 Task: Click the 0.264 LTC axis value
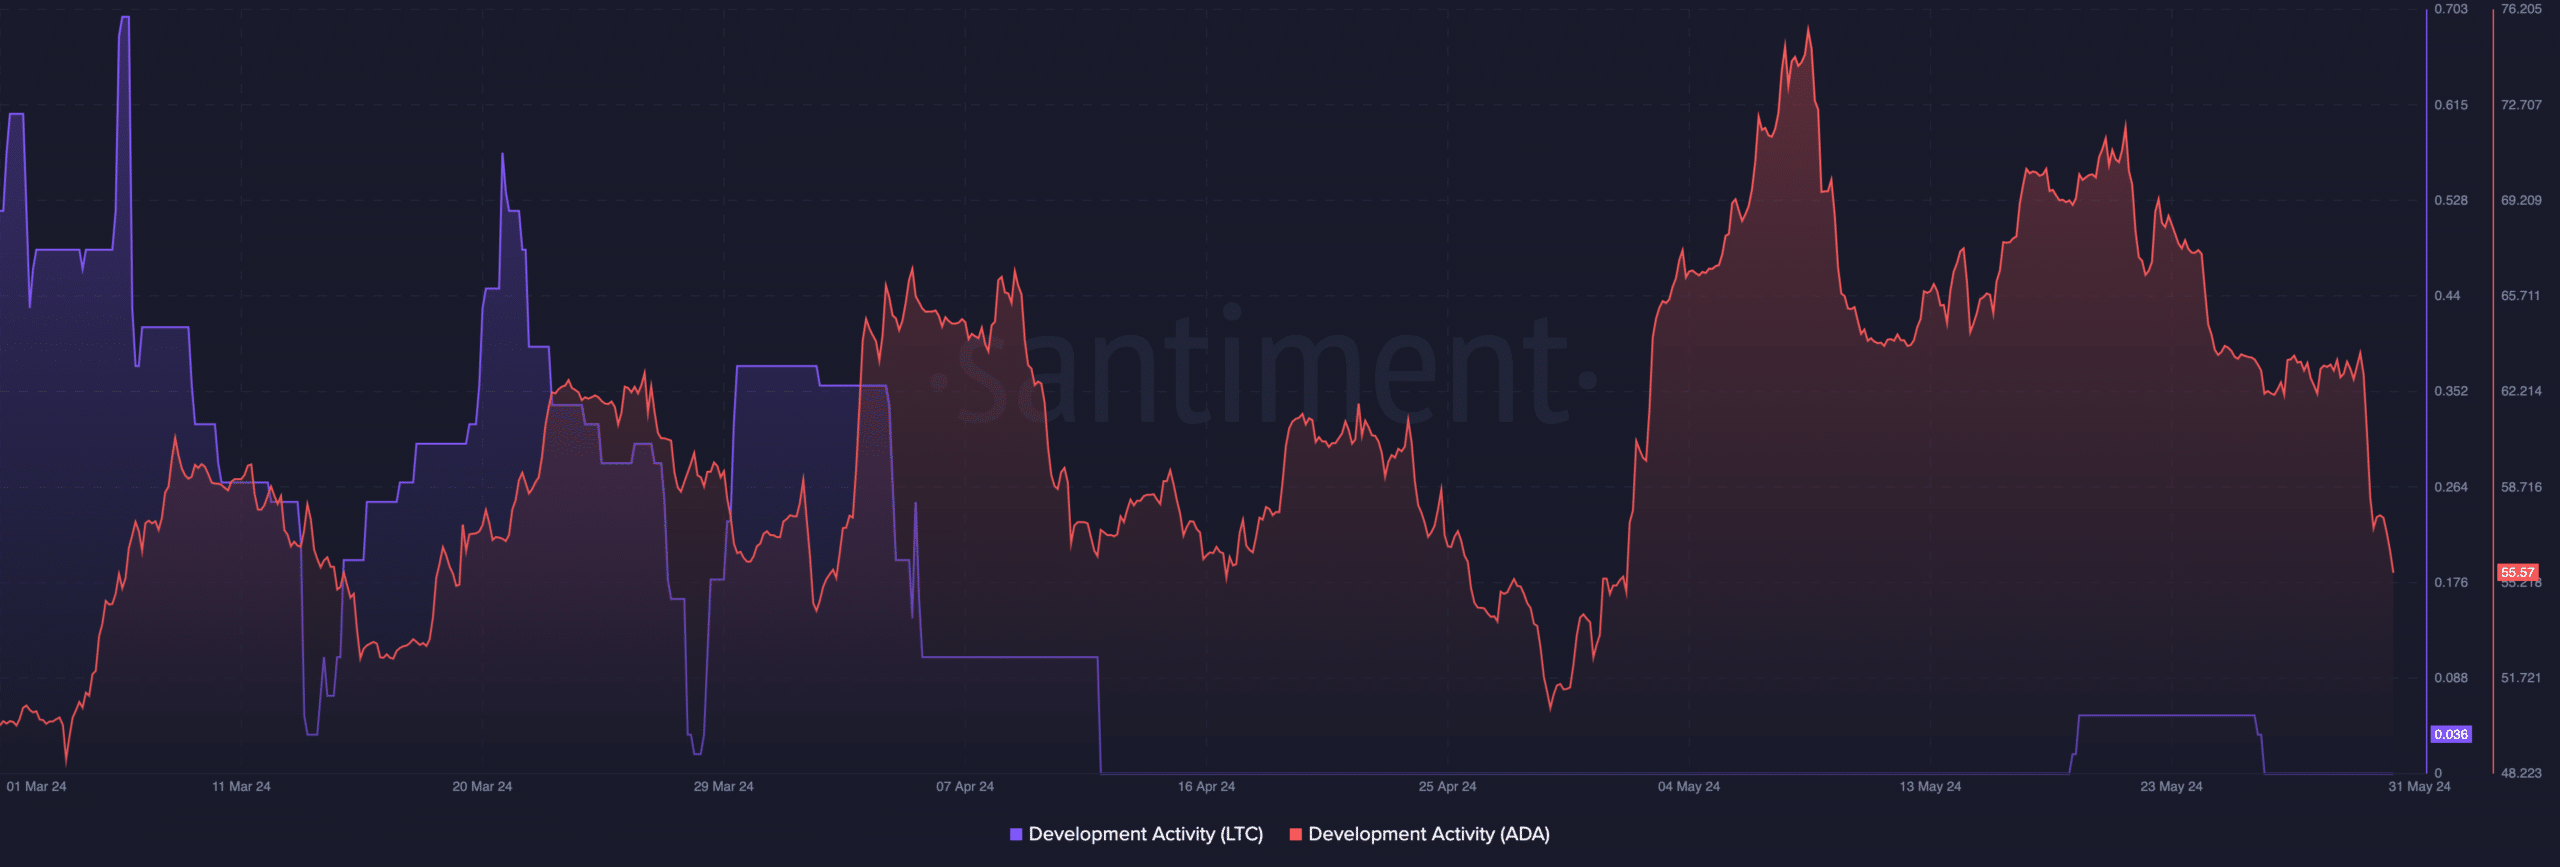(2451, 488)
